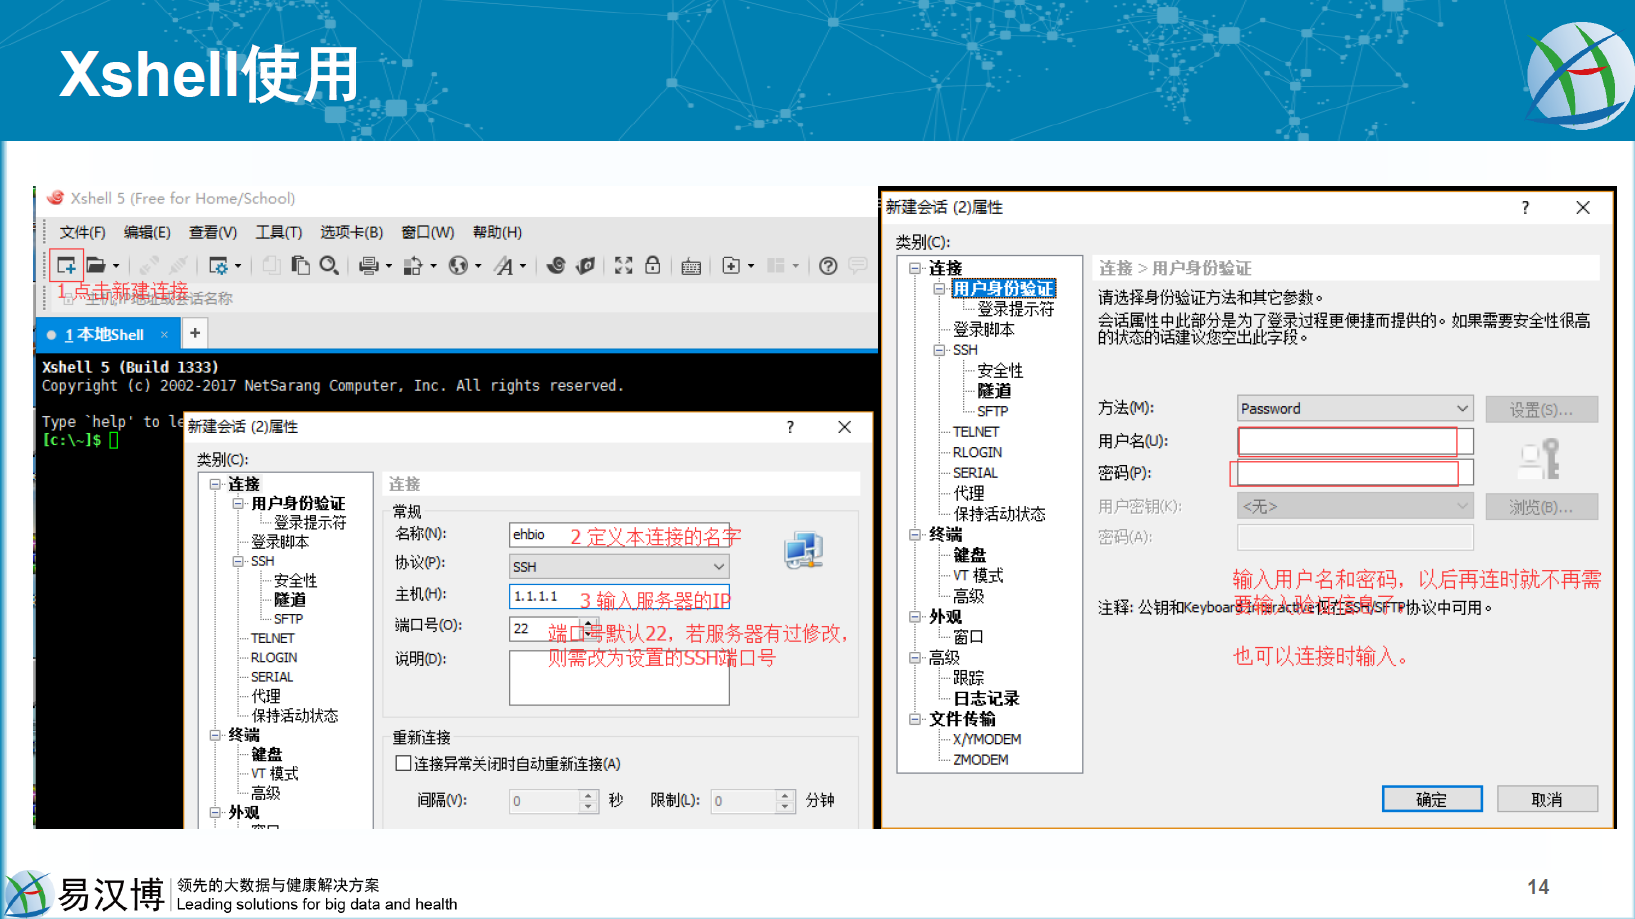
Task: Click the 取消 button
Action: [x=1547, y=799]
